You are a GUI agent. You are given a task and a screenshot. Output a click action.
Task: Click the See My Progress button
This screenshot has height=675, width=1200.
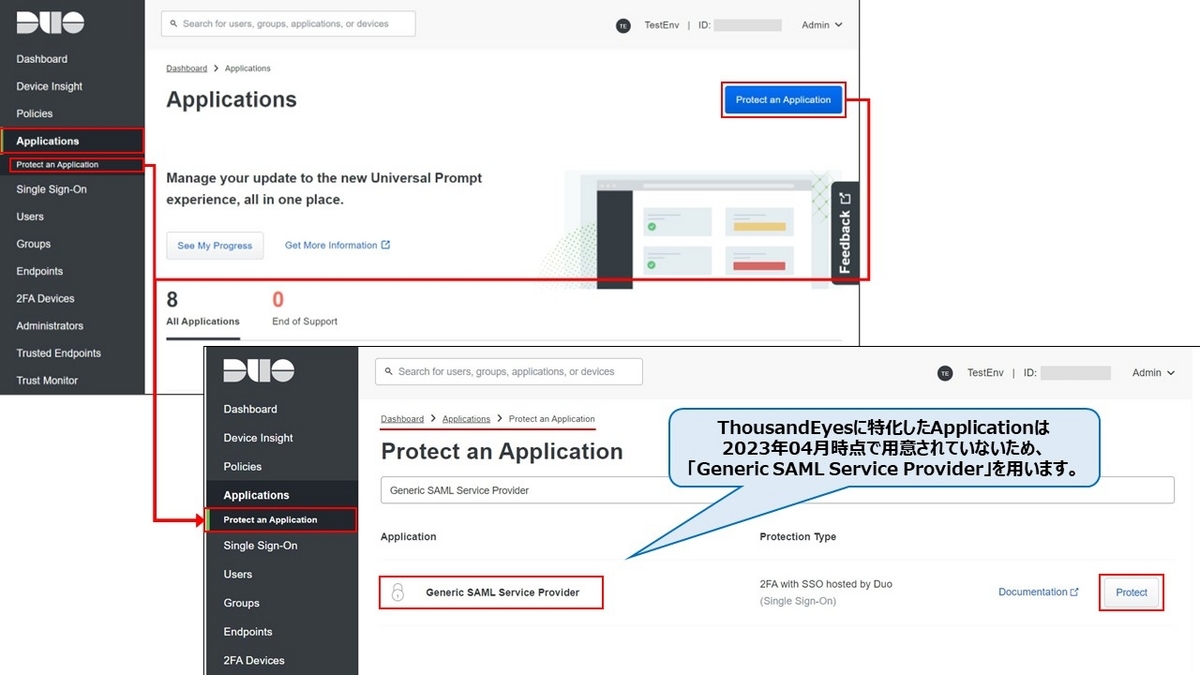click(x=215, y=245)
